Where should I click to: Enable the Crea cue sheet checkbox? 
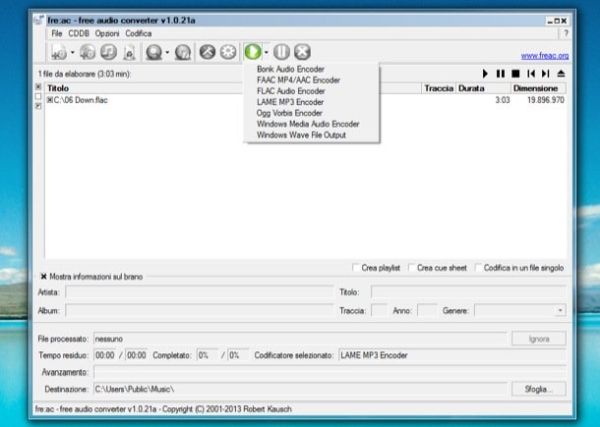413,267
